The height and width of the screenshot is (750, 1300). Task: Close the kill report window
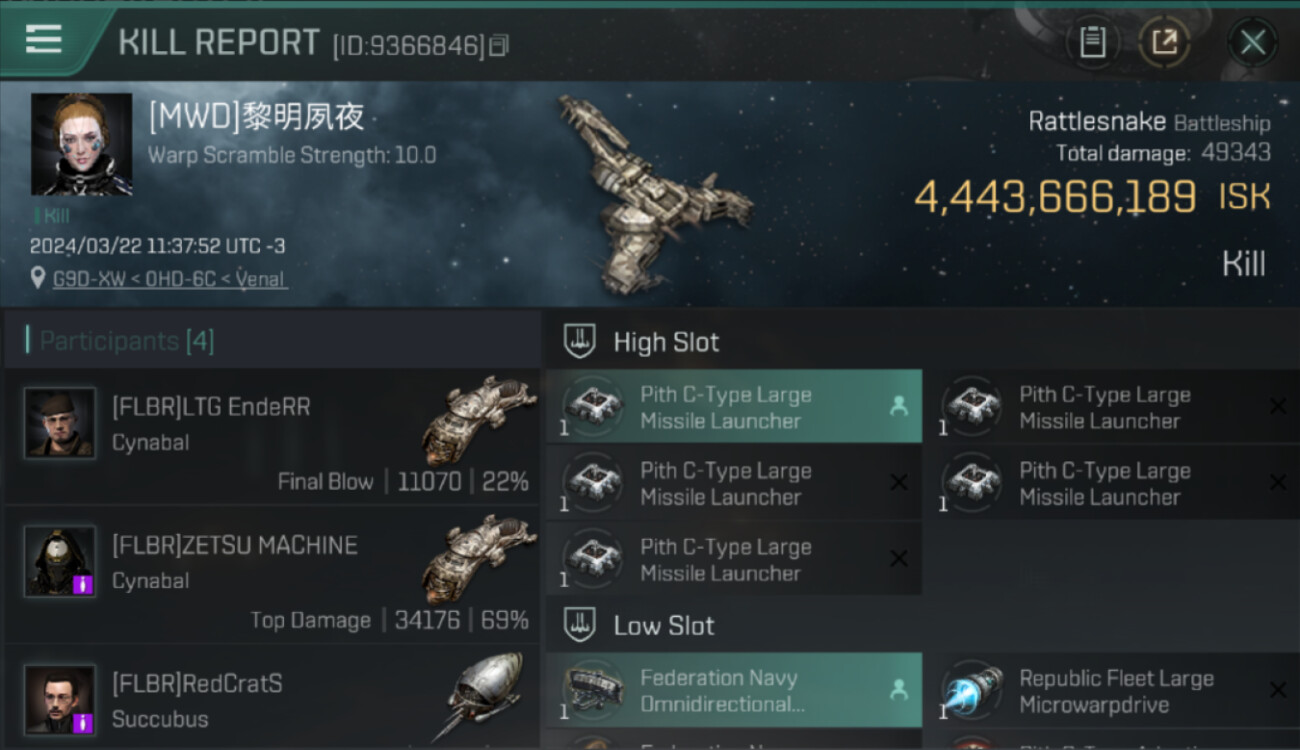coord(1252,42)
